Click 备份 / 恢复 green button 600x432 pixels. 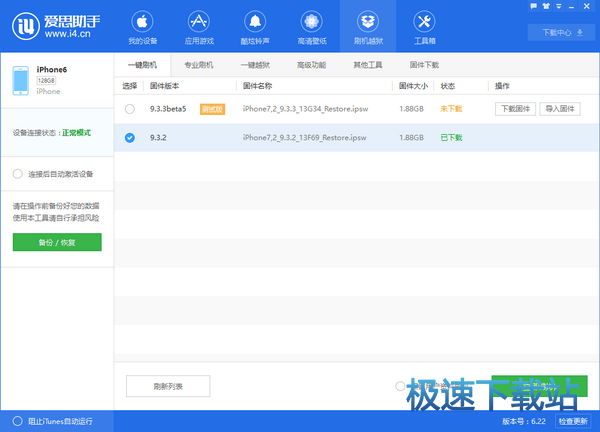tap(57, 242)
